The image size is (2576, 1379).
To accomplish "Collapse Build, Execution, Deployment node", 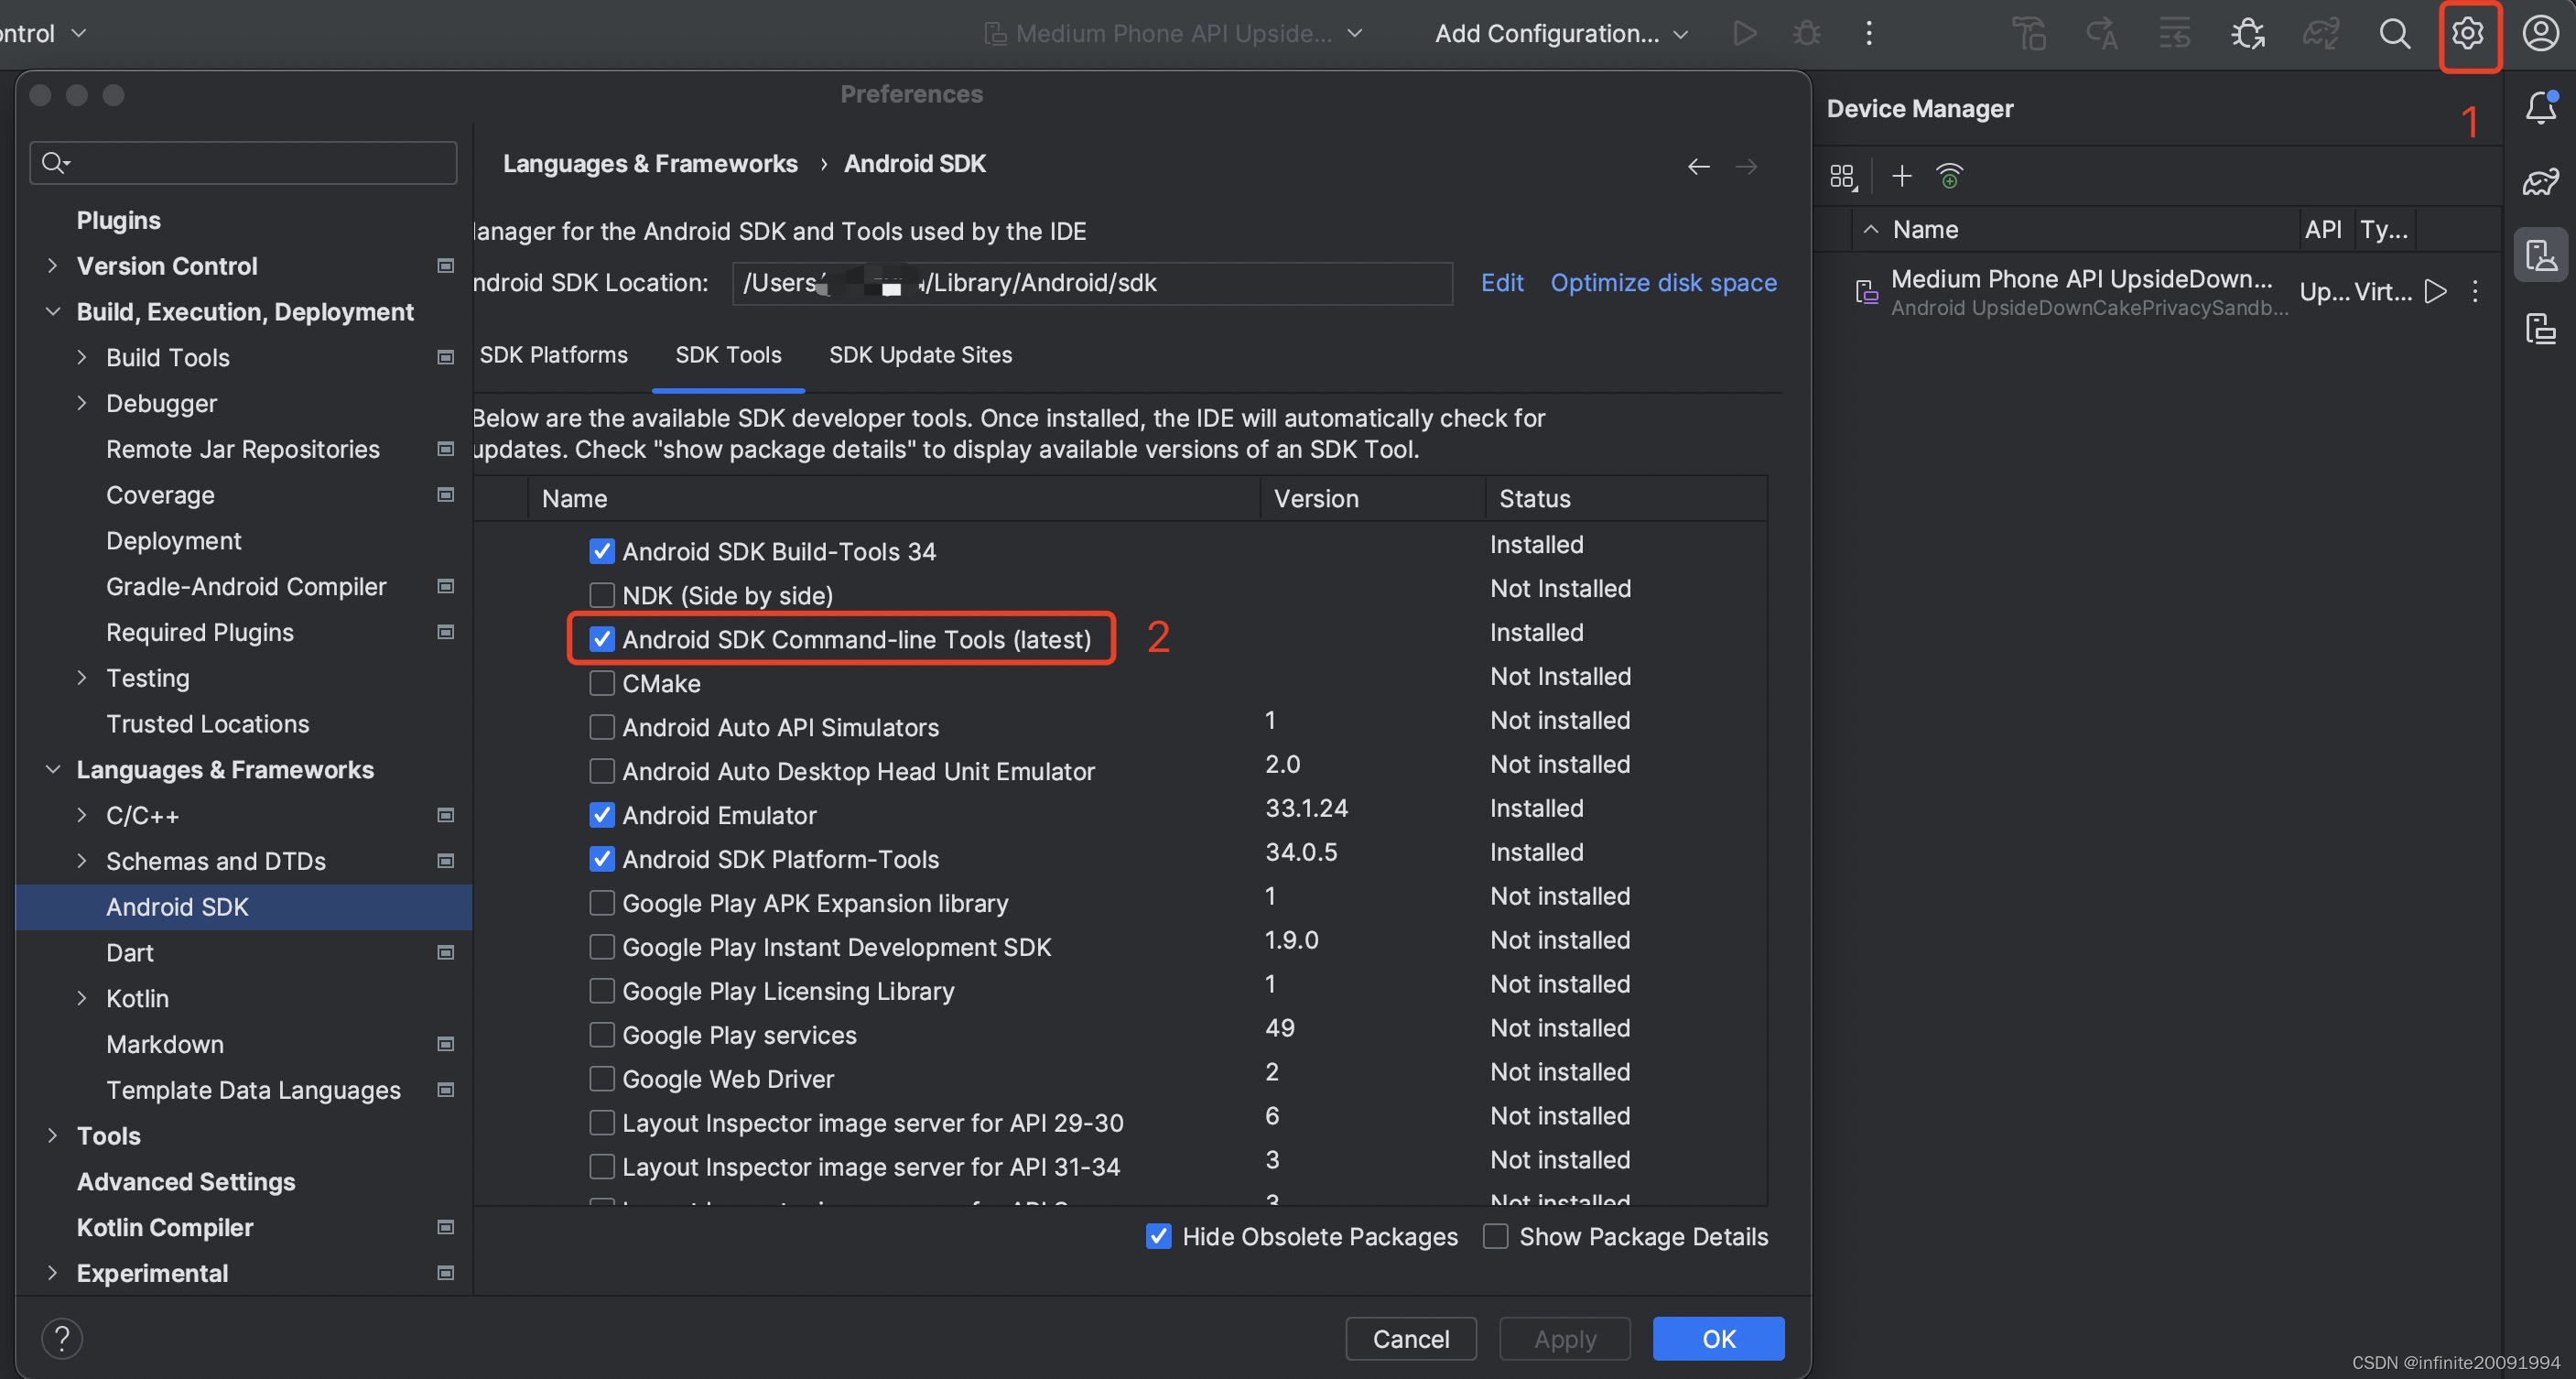I will pos(52,311).
